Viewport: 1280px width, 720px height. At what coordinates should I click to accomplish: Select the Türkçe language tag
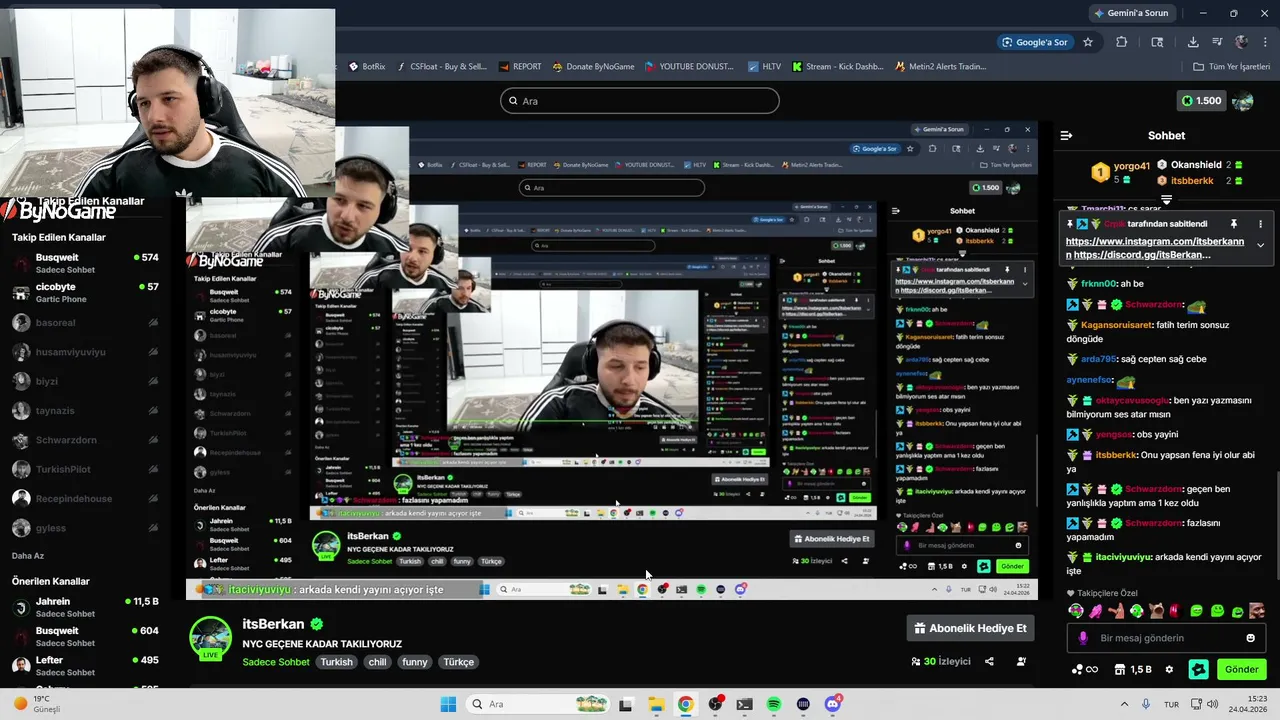458,662
